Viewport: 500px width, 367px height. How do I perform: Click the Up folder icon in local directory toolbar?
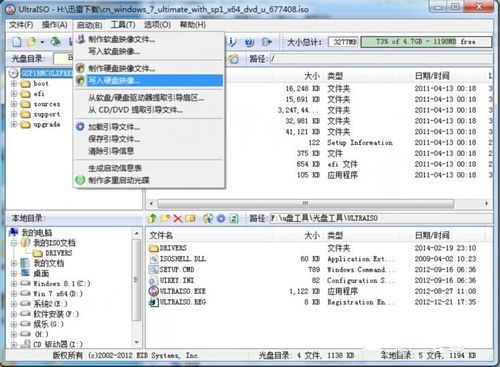click(x=153, y=218)
